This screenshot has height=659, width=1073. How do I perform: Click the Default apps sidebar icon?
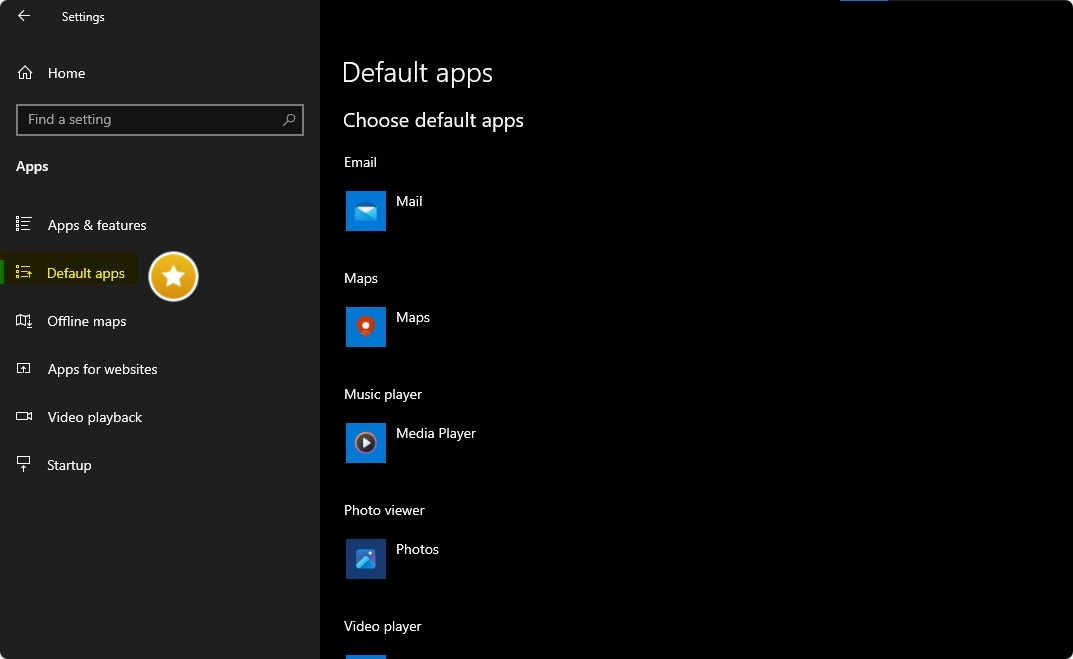coord(24,272)
